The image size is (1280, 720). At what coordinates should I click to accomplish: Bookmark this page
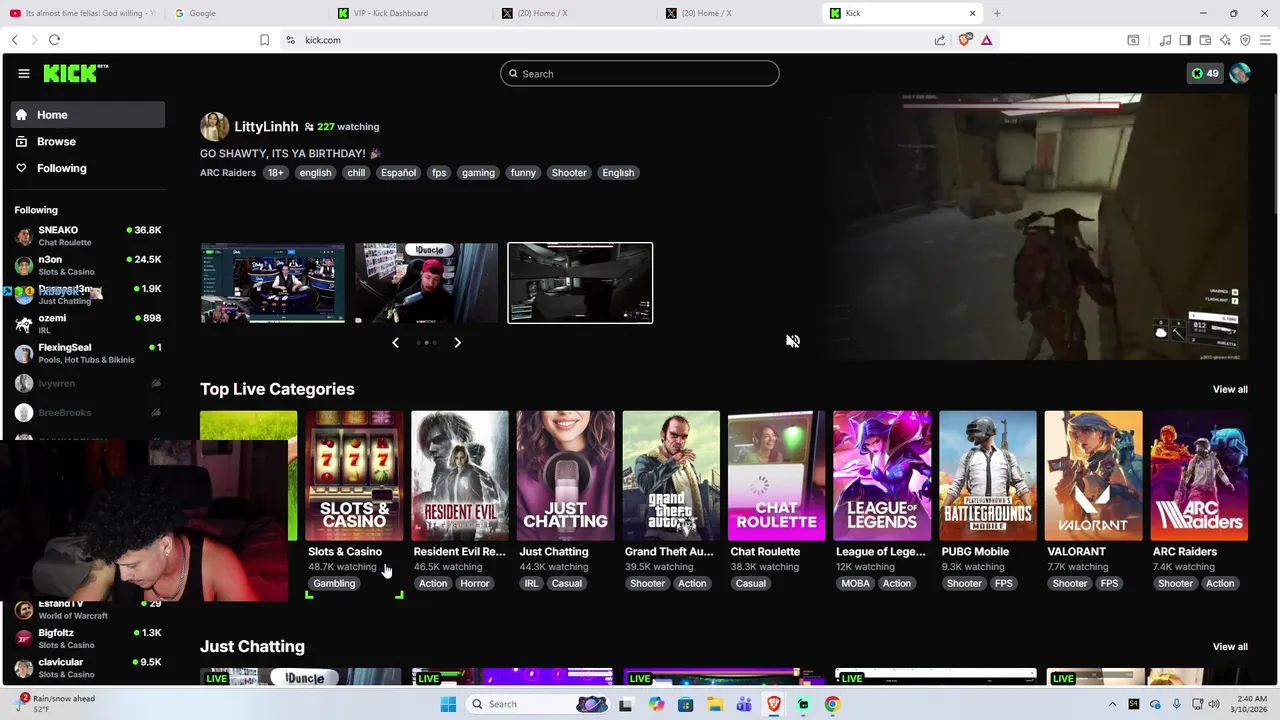(x=264, y=40)
